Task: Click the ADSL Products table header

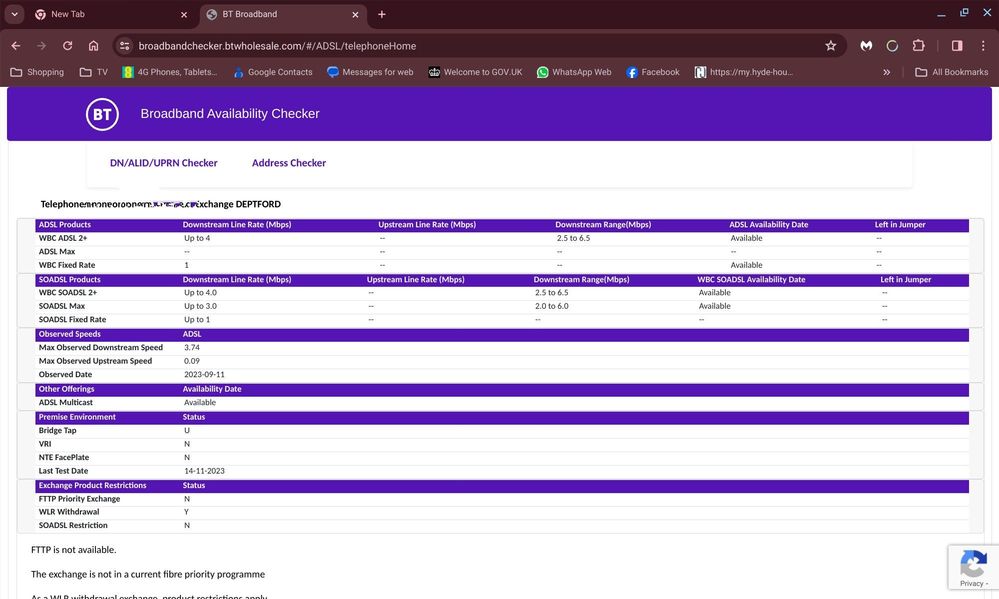Action: [x=64, y=224]
